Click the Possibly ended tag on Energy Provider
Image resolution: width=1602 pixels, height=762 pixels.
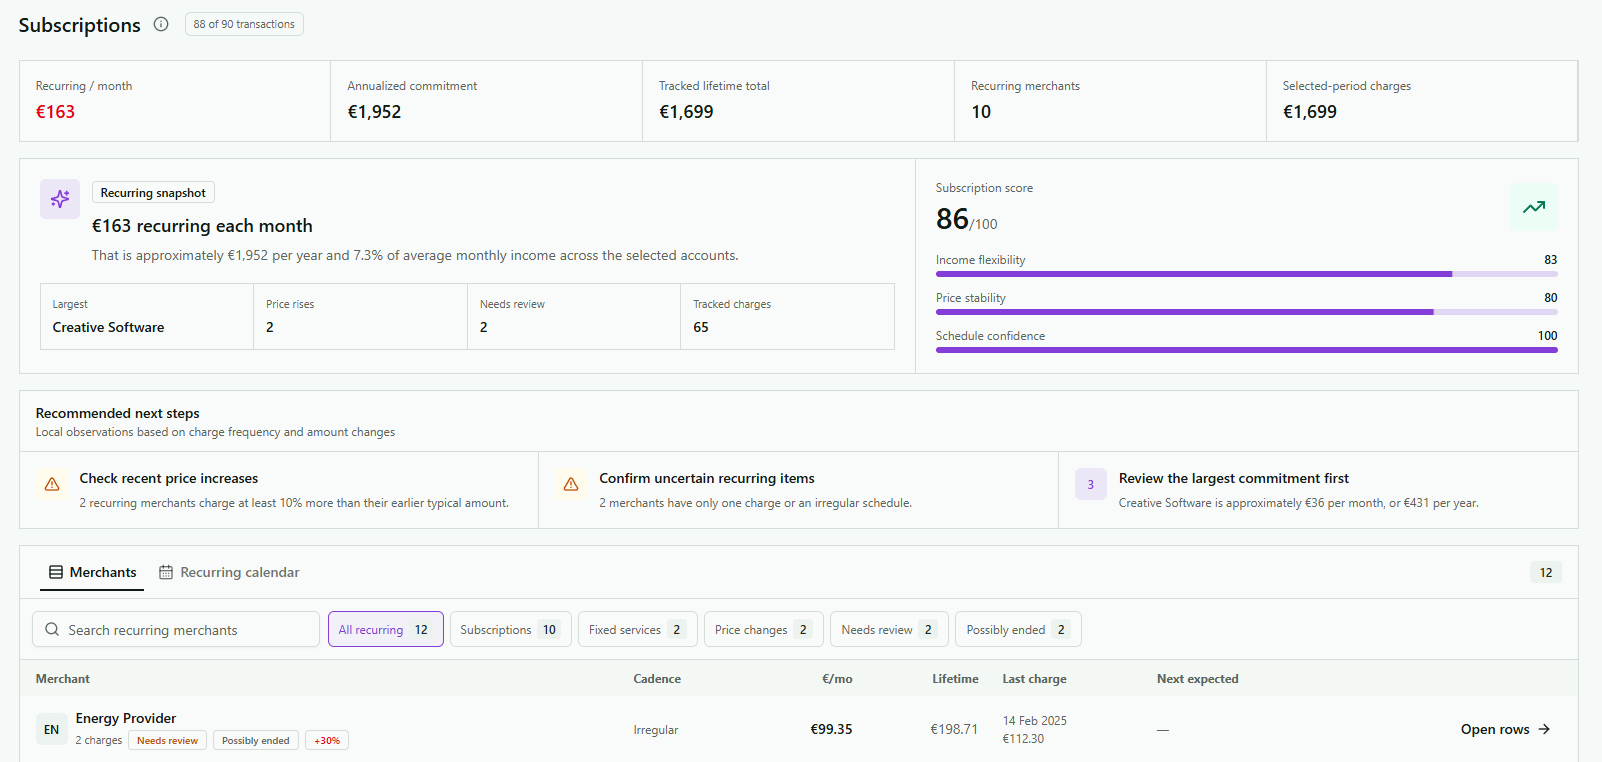(x=255, y=740)
